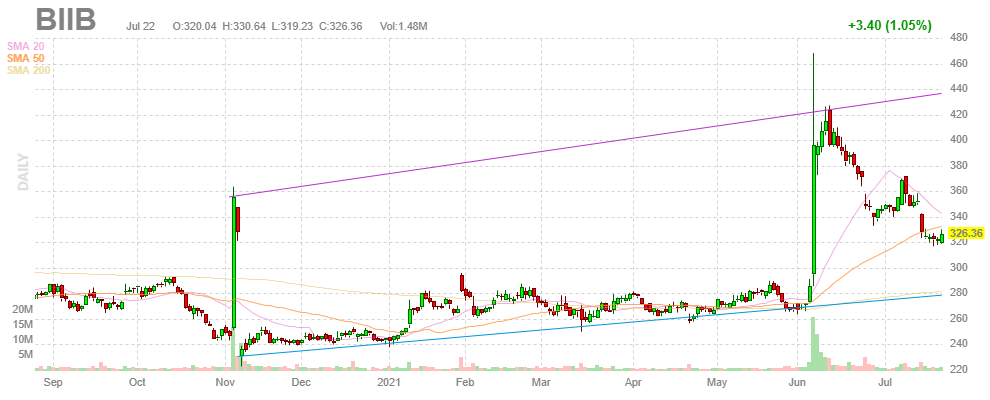Click the 380 price axis label
Image resolution: width=990 pixels, height=400 pixels.
tap(959, 166)
